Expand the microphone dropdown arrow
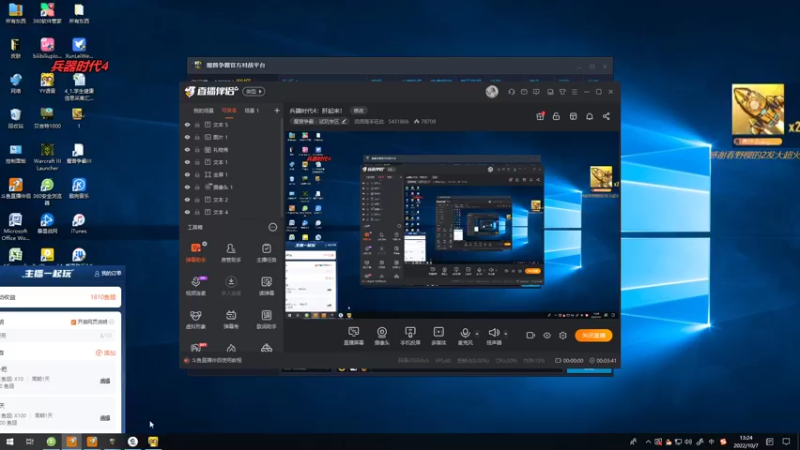 477,334
